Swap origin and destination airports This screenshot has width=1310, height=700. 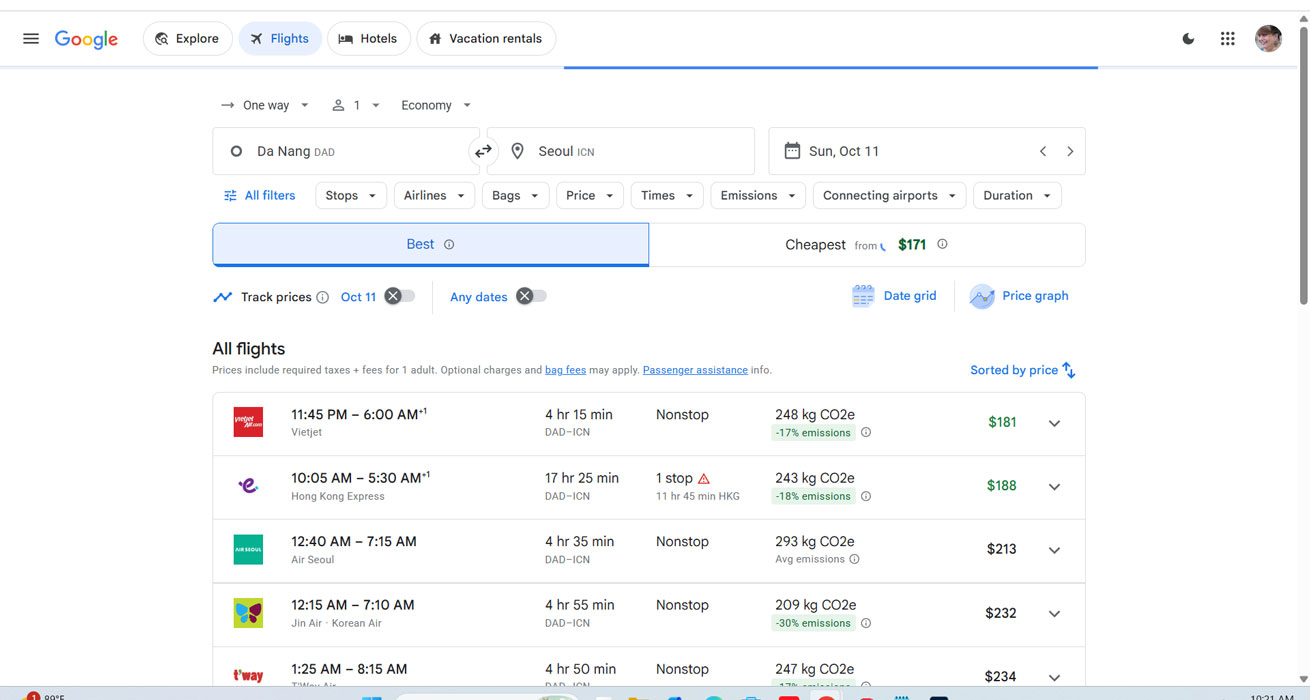483,151
